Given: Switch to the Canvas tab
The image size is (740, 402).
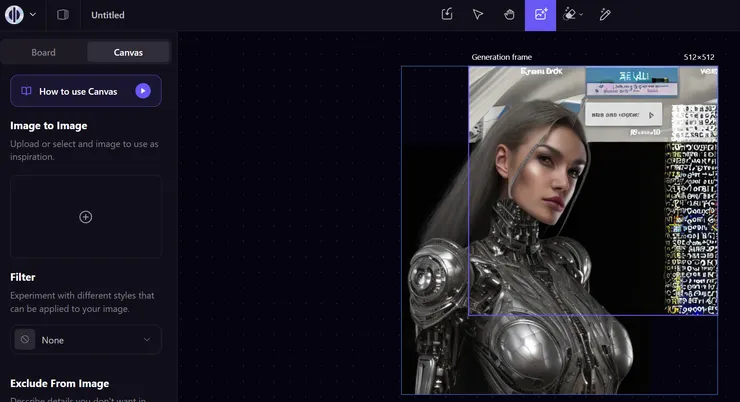Looking at the screenshot, I should (x=128, y=52).
